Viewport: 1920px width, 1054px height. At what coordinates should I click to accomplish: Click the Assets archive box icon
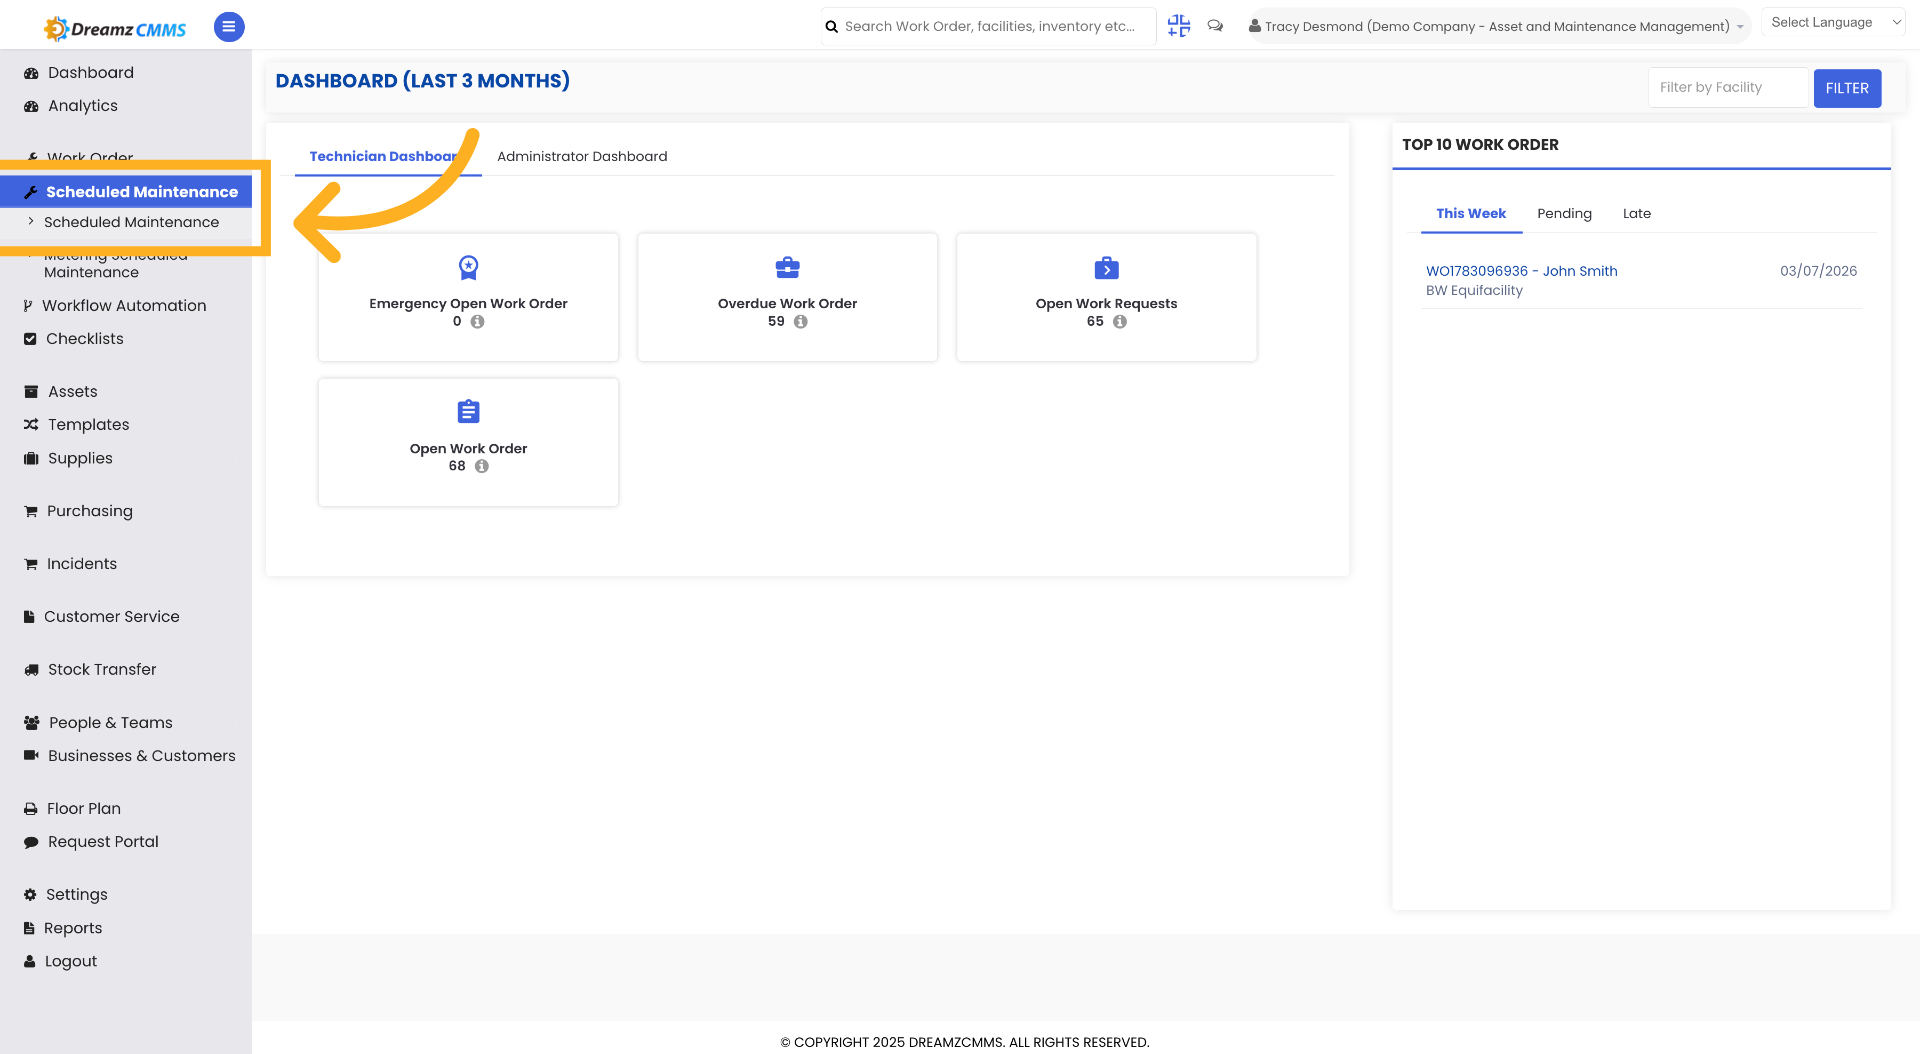pyautogui.click(x=31, y=392)
